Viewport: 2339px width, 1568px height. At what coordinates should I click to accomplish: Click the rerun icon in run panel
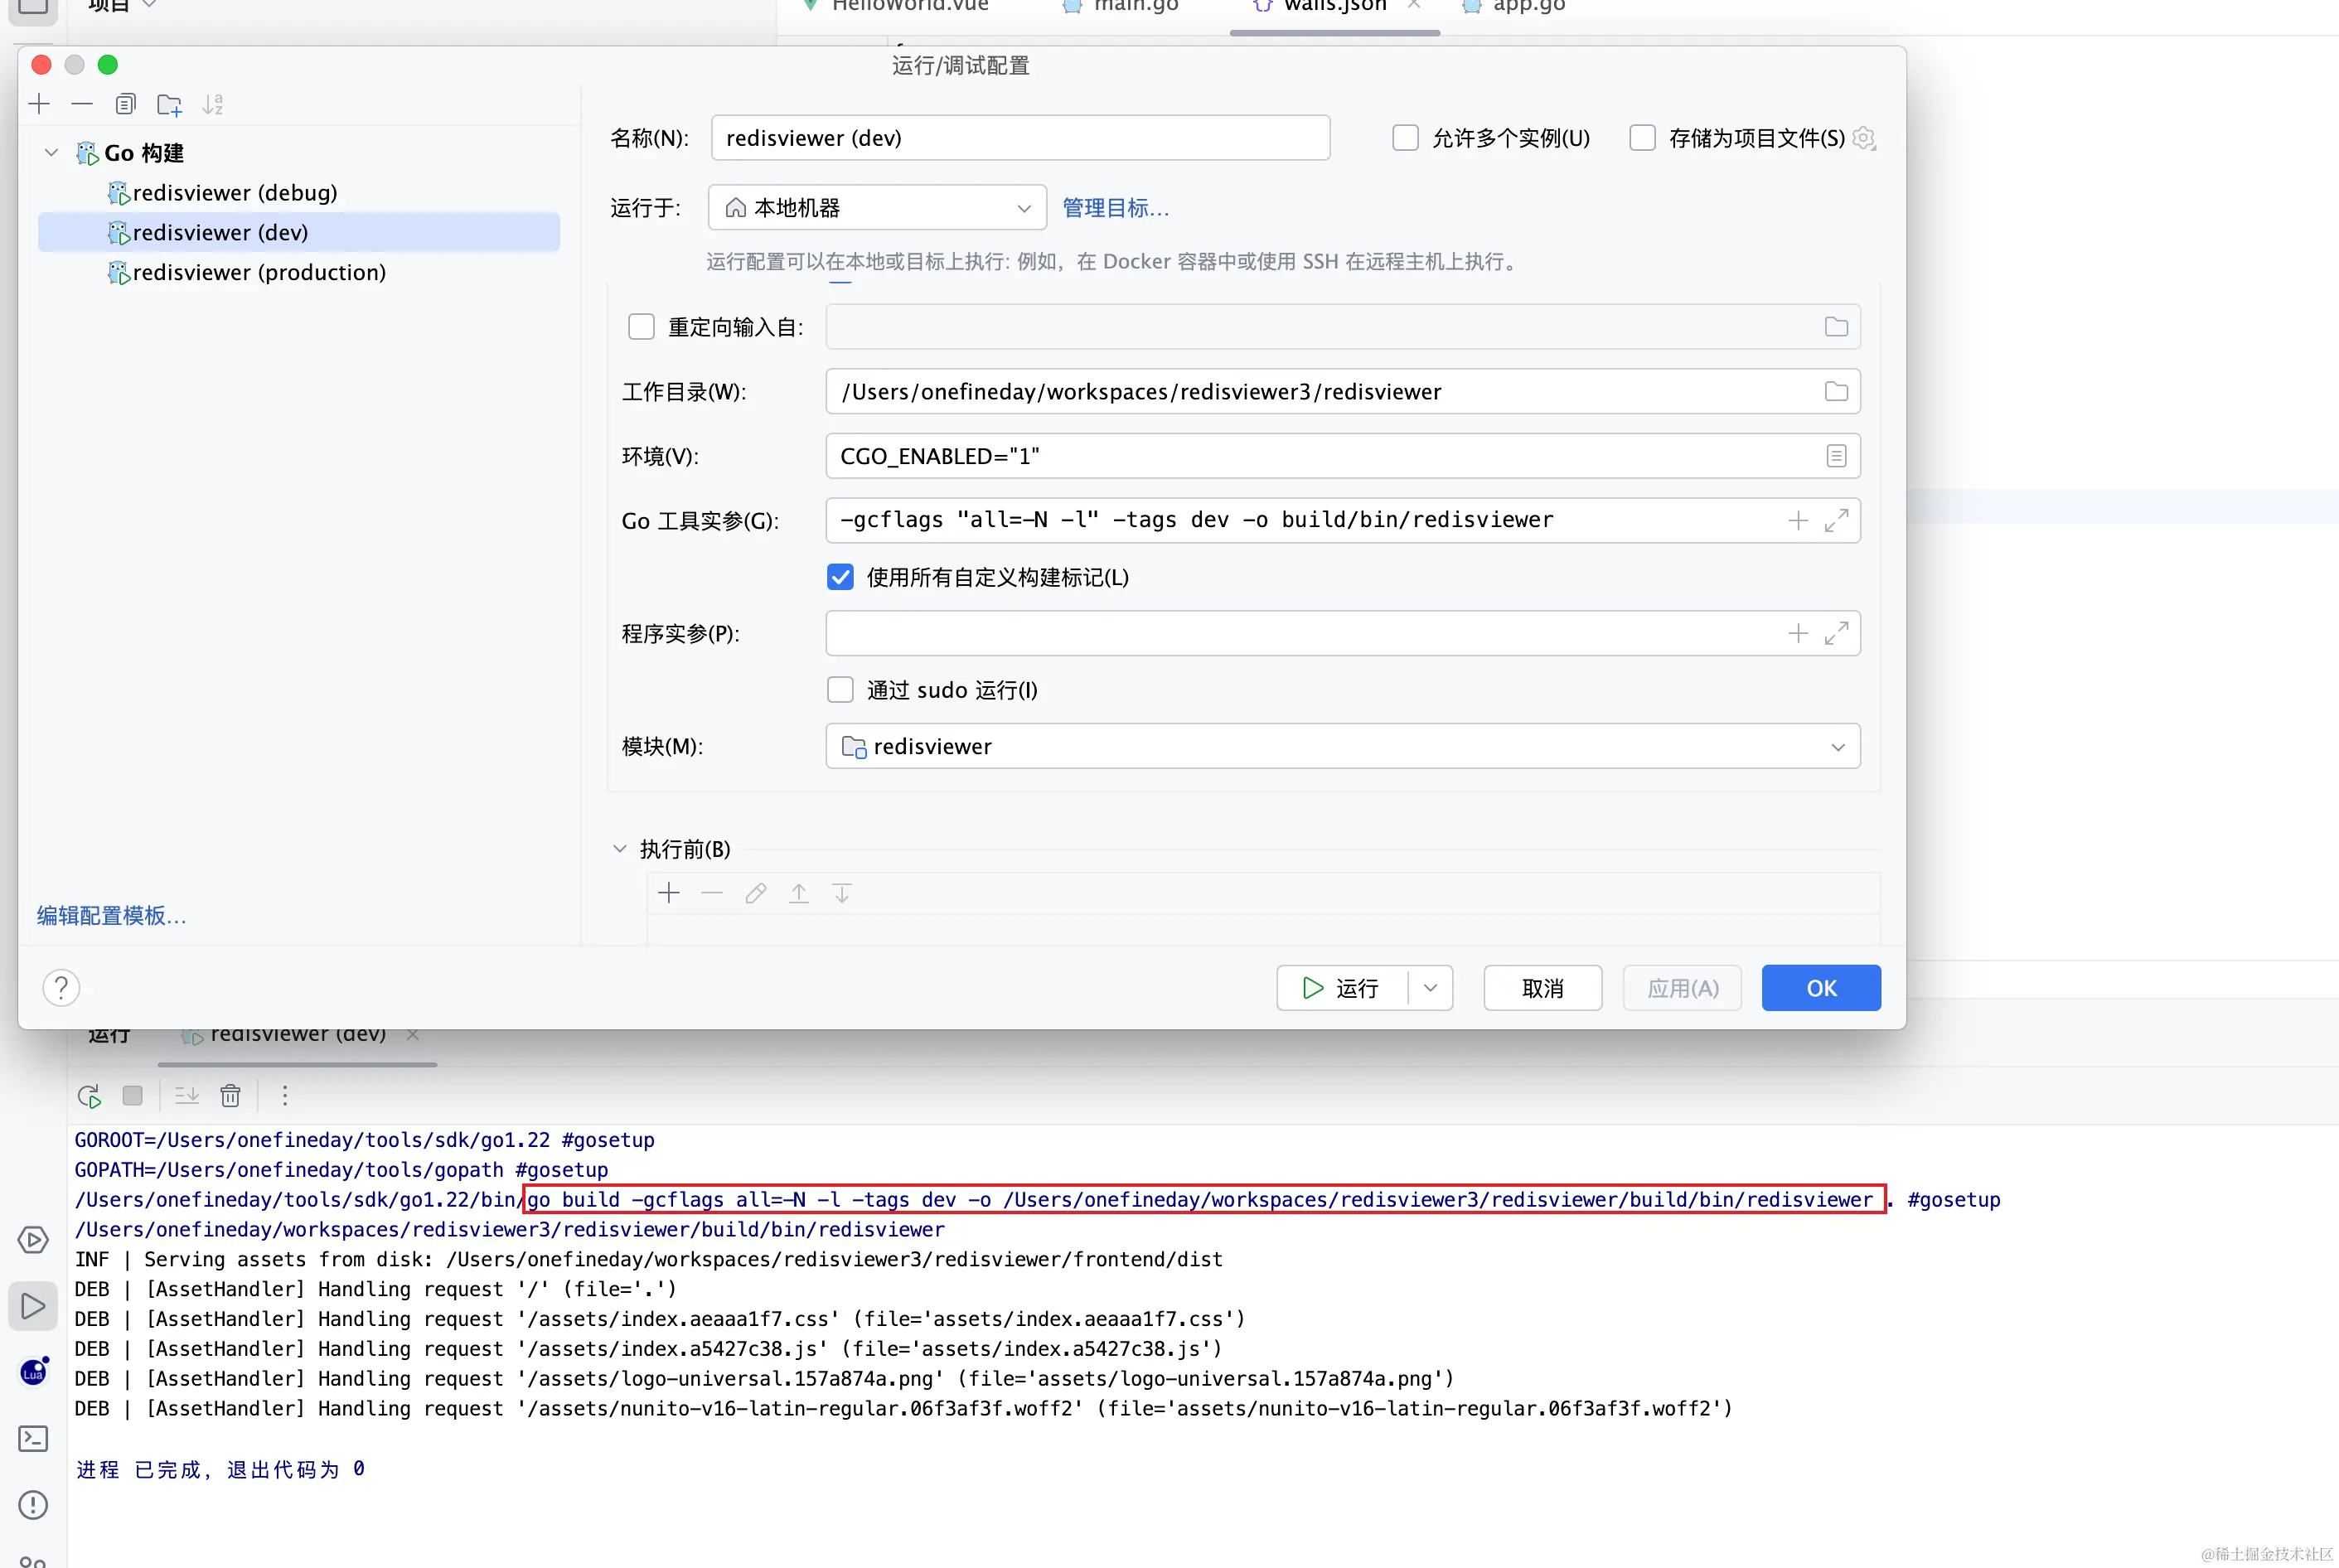(x=89, y=1096)
